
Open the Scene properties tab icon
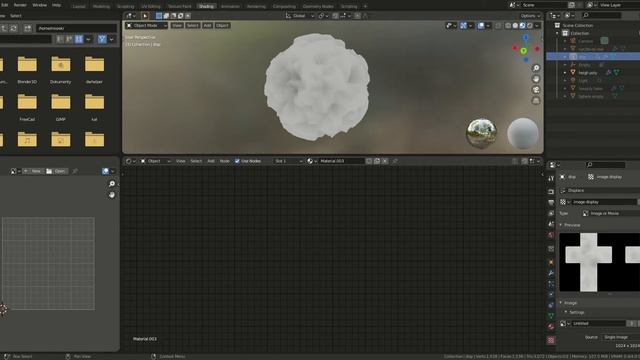551,224
